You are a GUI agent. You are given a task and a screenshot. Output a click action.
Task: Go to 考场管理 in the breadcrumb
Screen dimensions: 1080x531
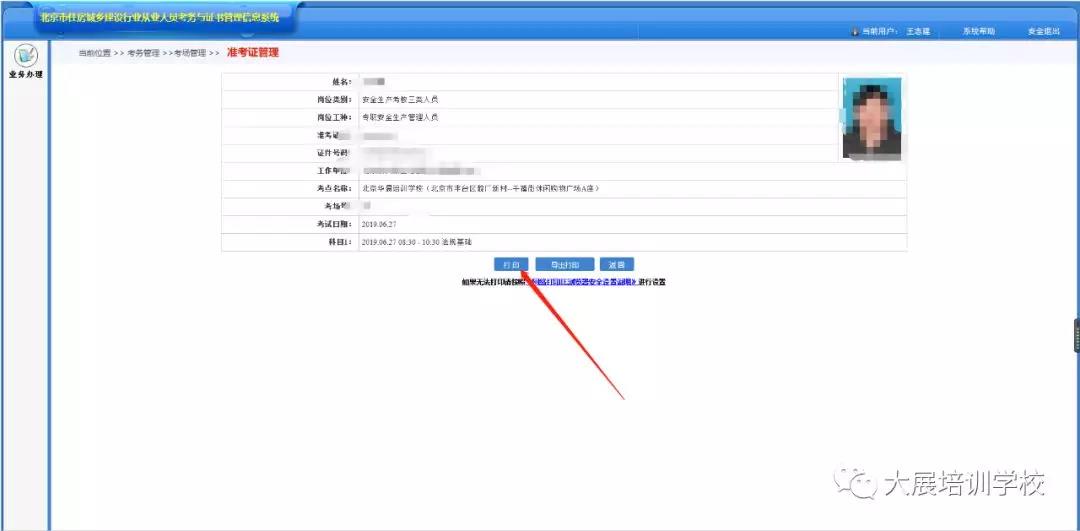[189, 53]
